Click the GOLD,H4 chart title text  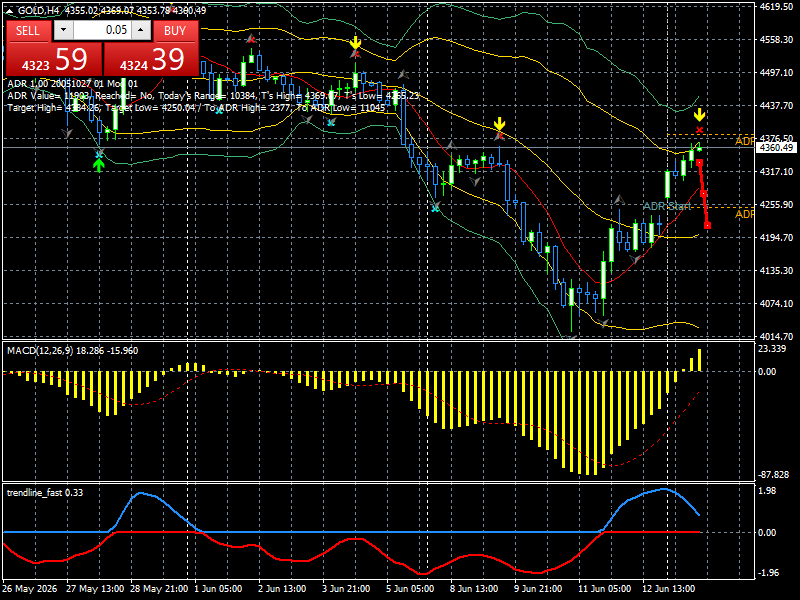click(x=40, y=10)
